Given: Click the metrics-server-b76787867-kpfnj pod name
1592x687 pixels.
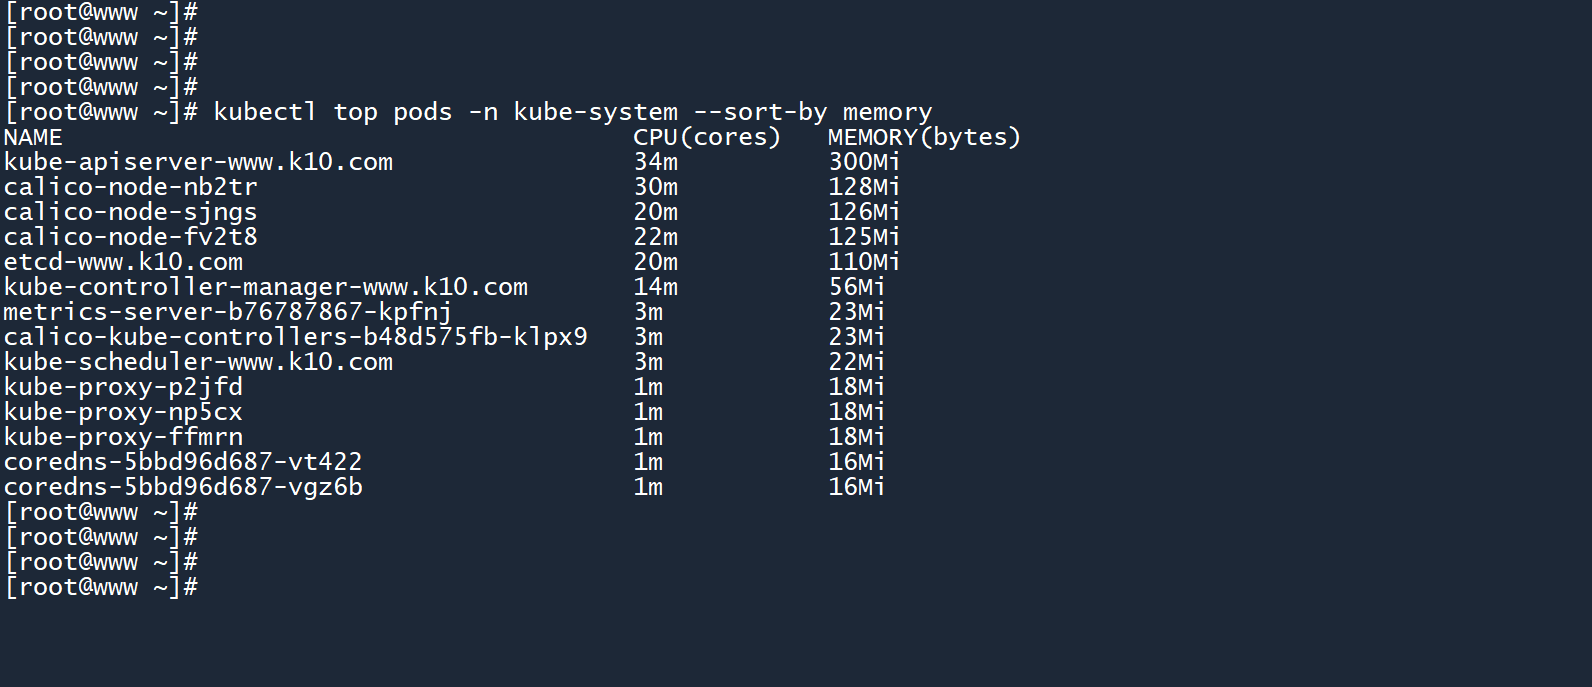Looking at the screenshot, I should pyautogui.click(x=228, y=312).
